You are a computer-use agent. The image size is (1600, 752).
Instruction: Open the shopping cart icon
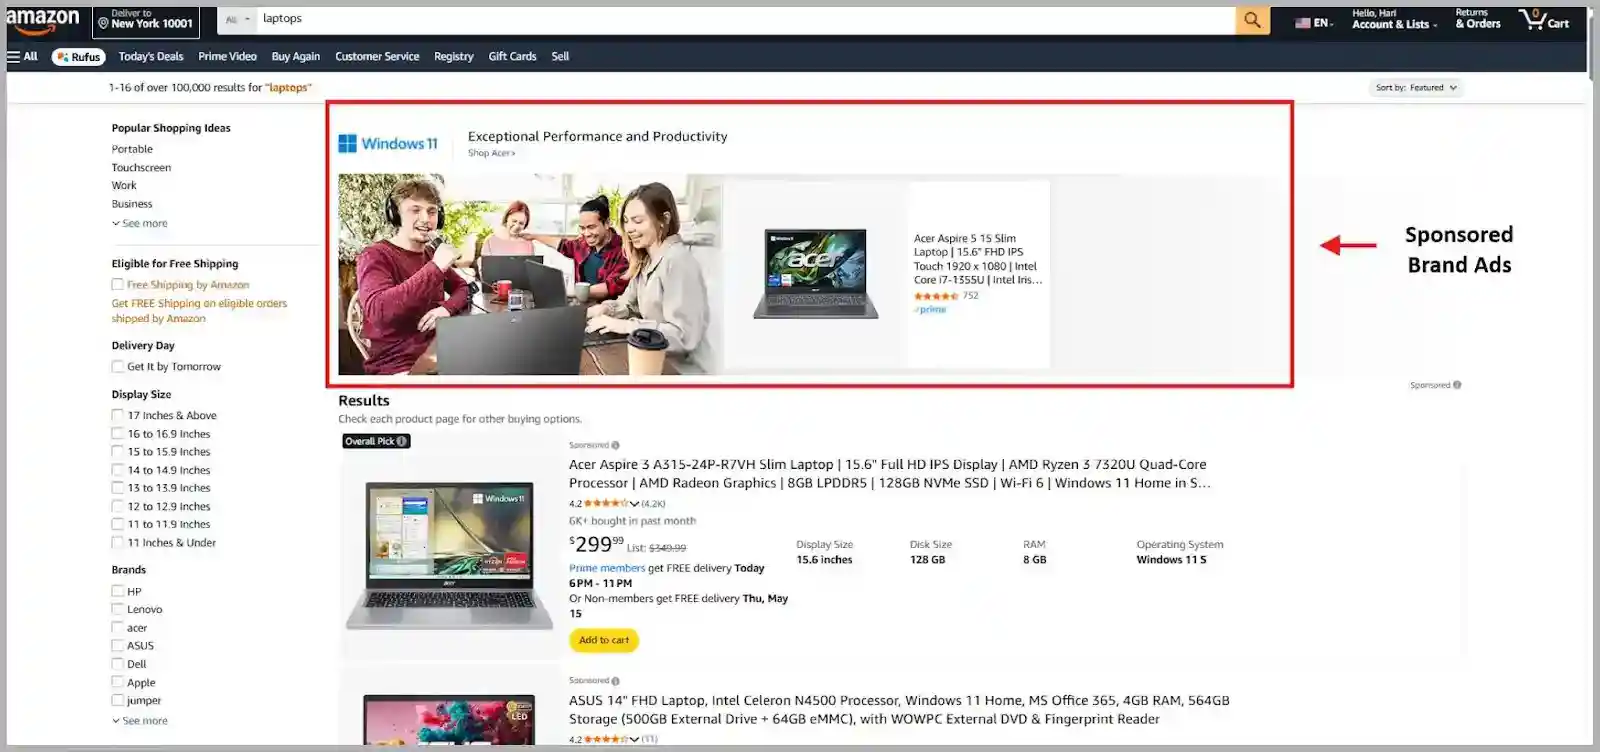(1543, 20)
